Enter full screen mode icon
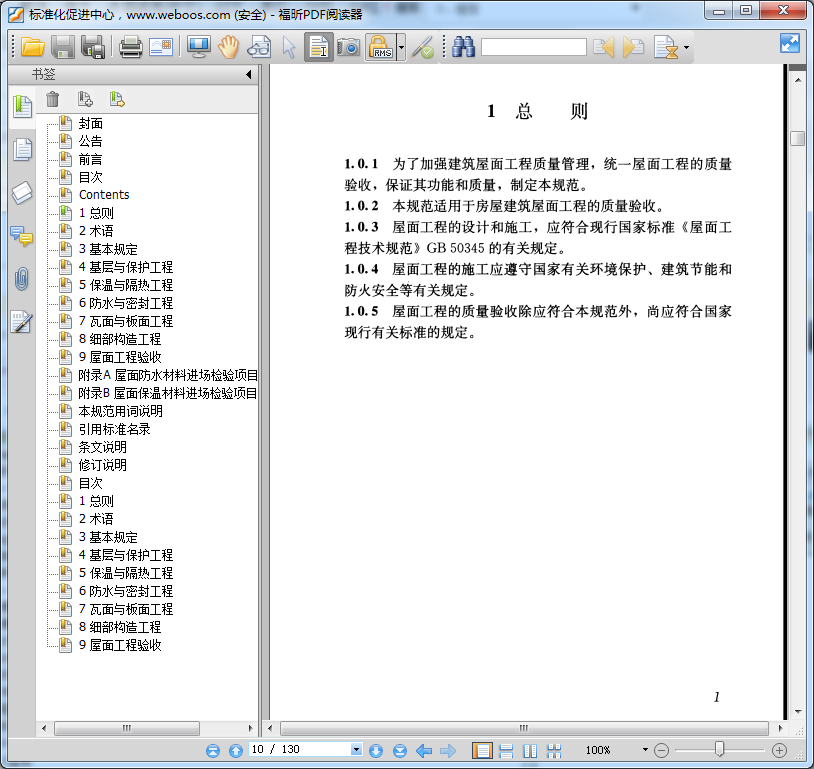 [x=790, y=43]
